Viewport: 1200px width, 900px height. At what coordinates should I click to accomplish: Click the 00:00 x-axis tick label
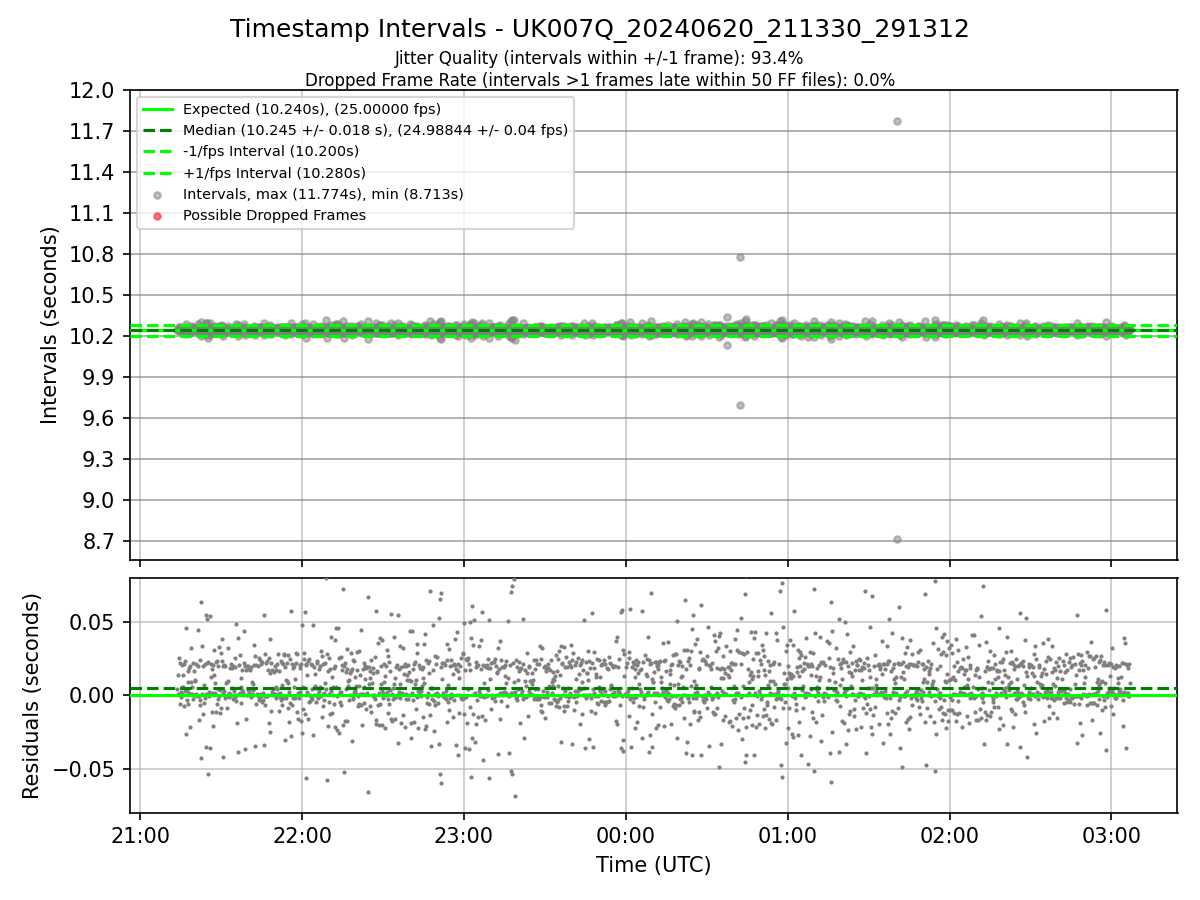625,834
